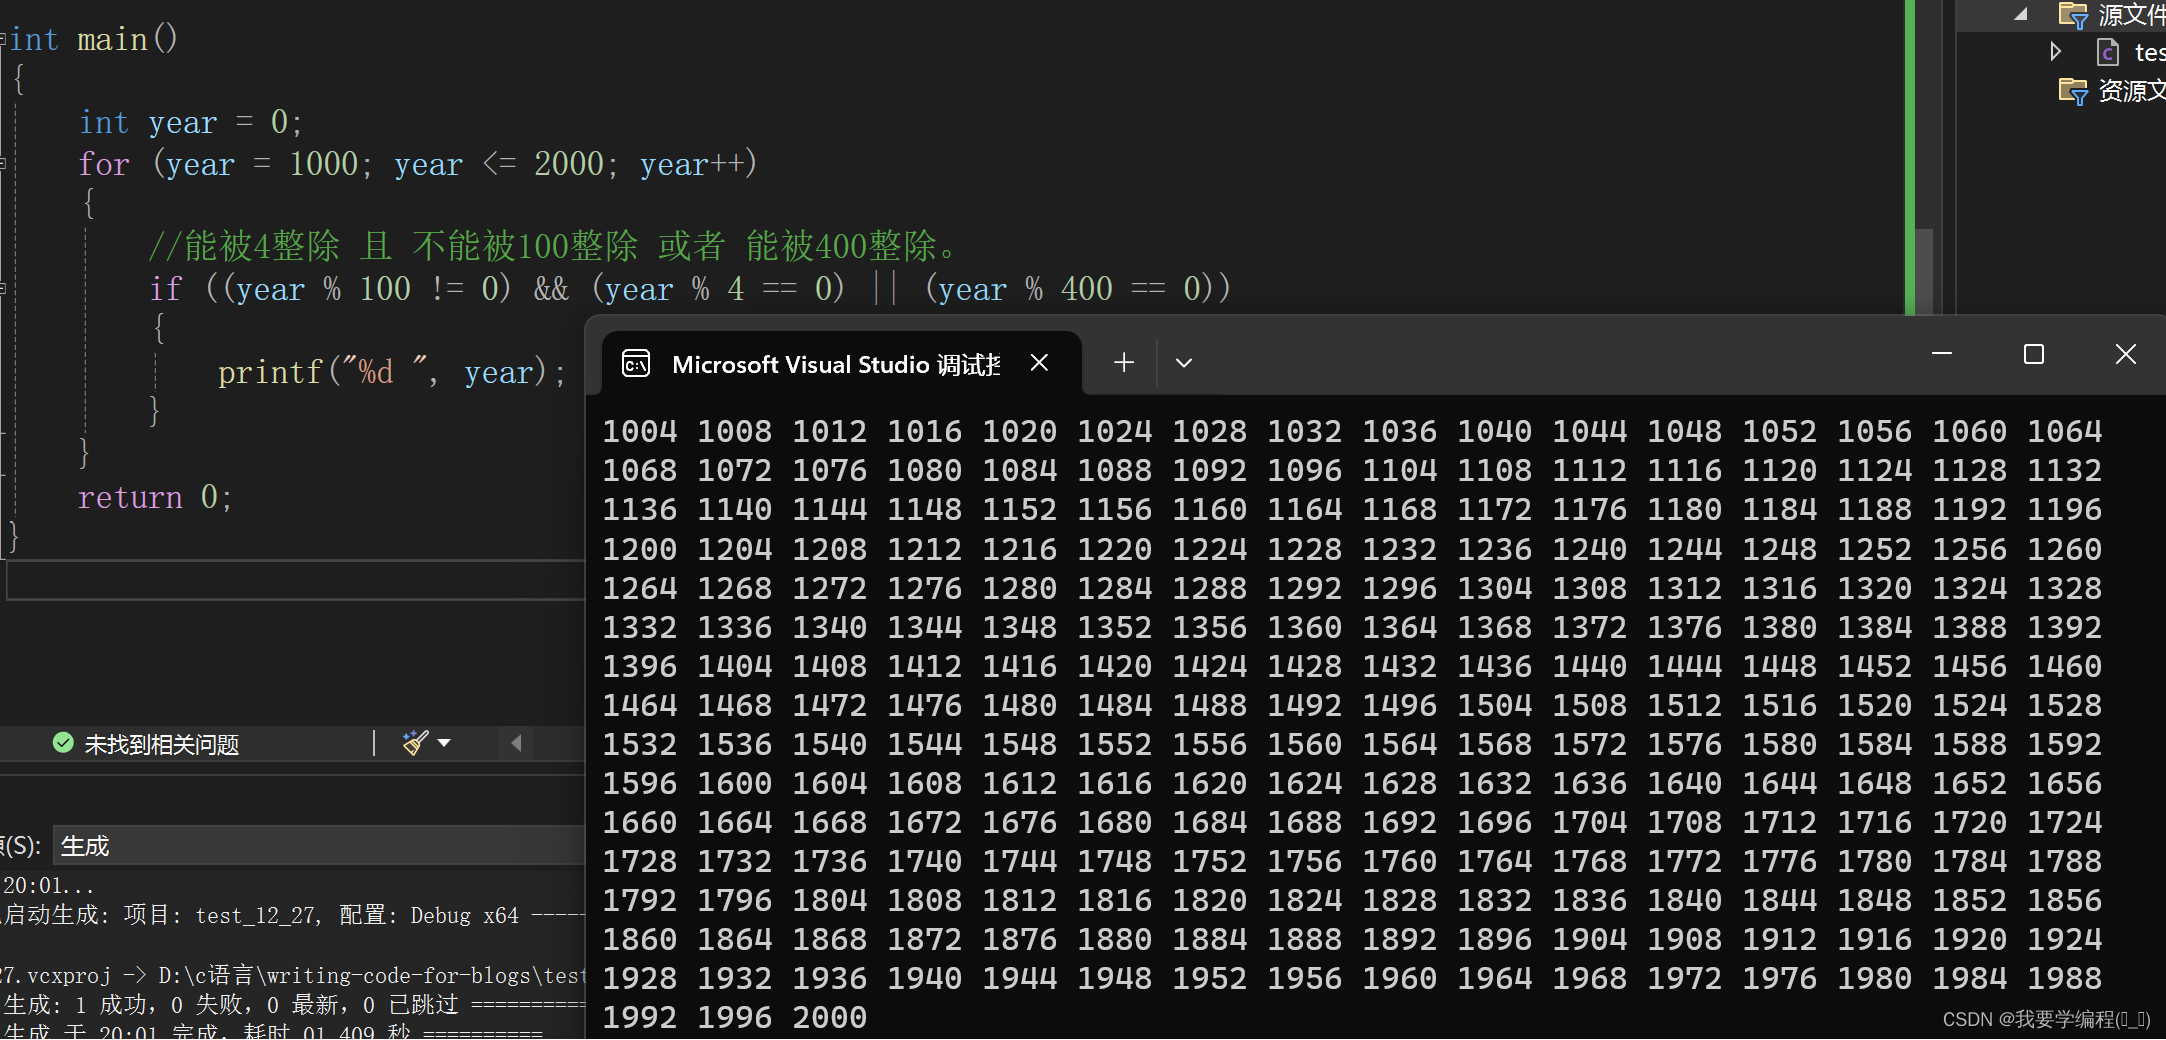Image resolution: width=2166 pixels, height=1040 pixels.
Task: Click the return 0 statement line
Action: tap(155, 498)
